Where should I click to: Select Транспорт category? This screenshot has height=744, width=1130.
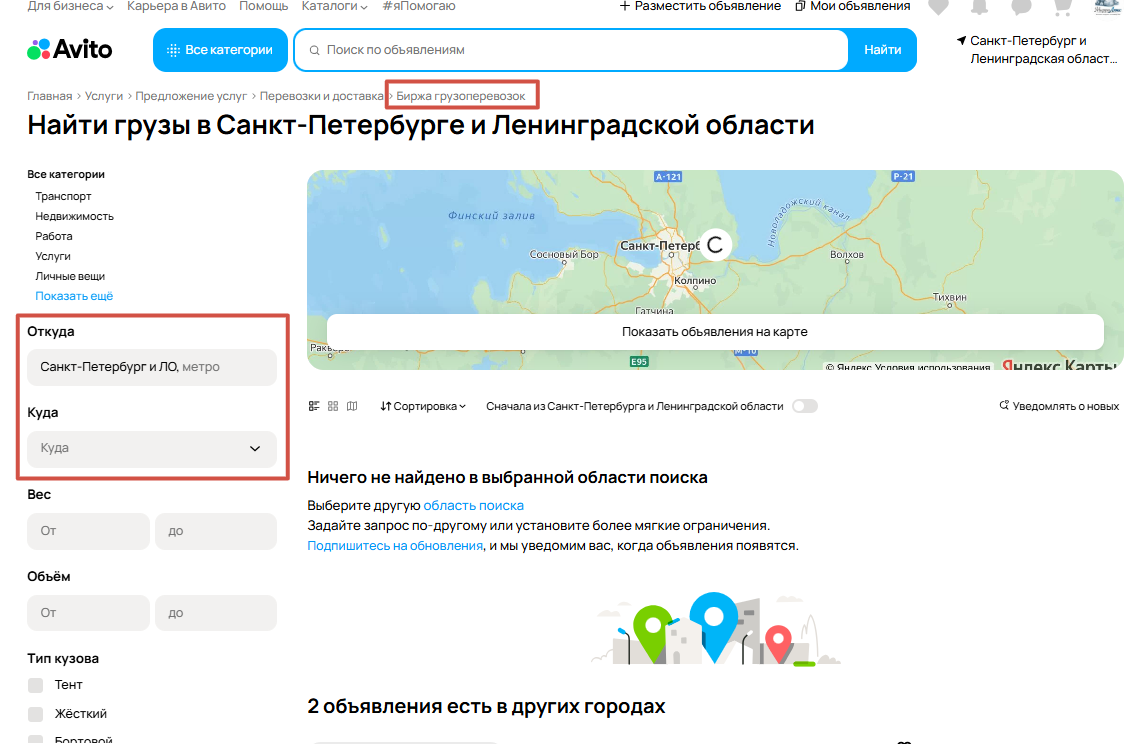[x=63, y=196]
